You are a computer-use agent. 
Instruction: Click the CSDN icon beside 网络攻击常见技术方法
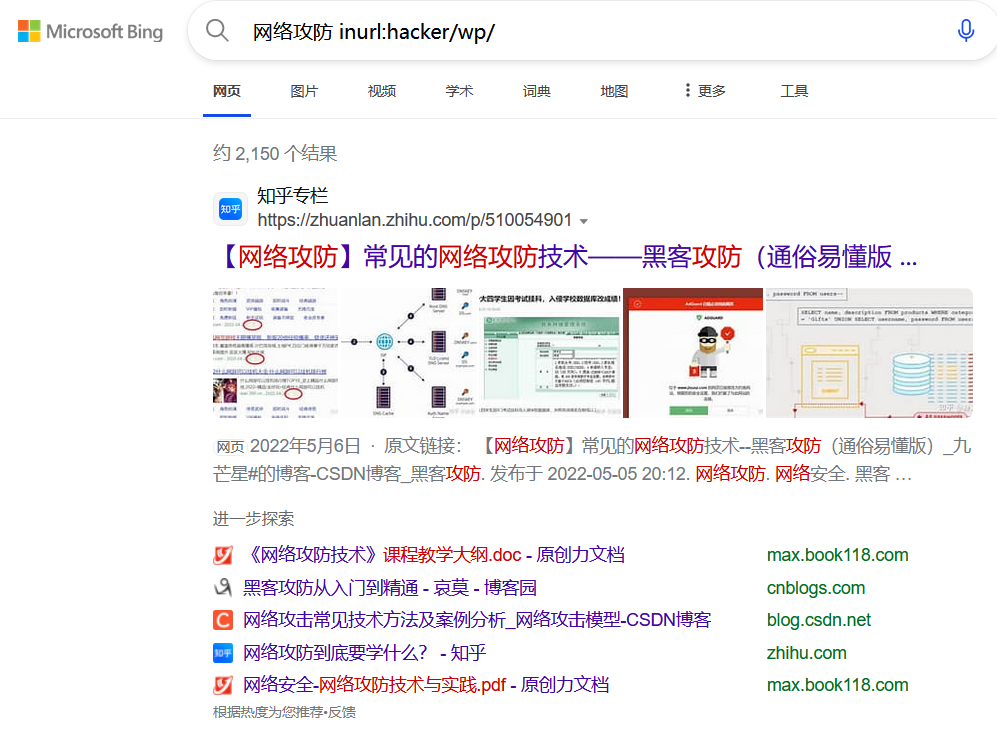(223, 620)
